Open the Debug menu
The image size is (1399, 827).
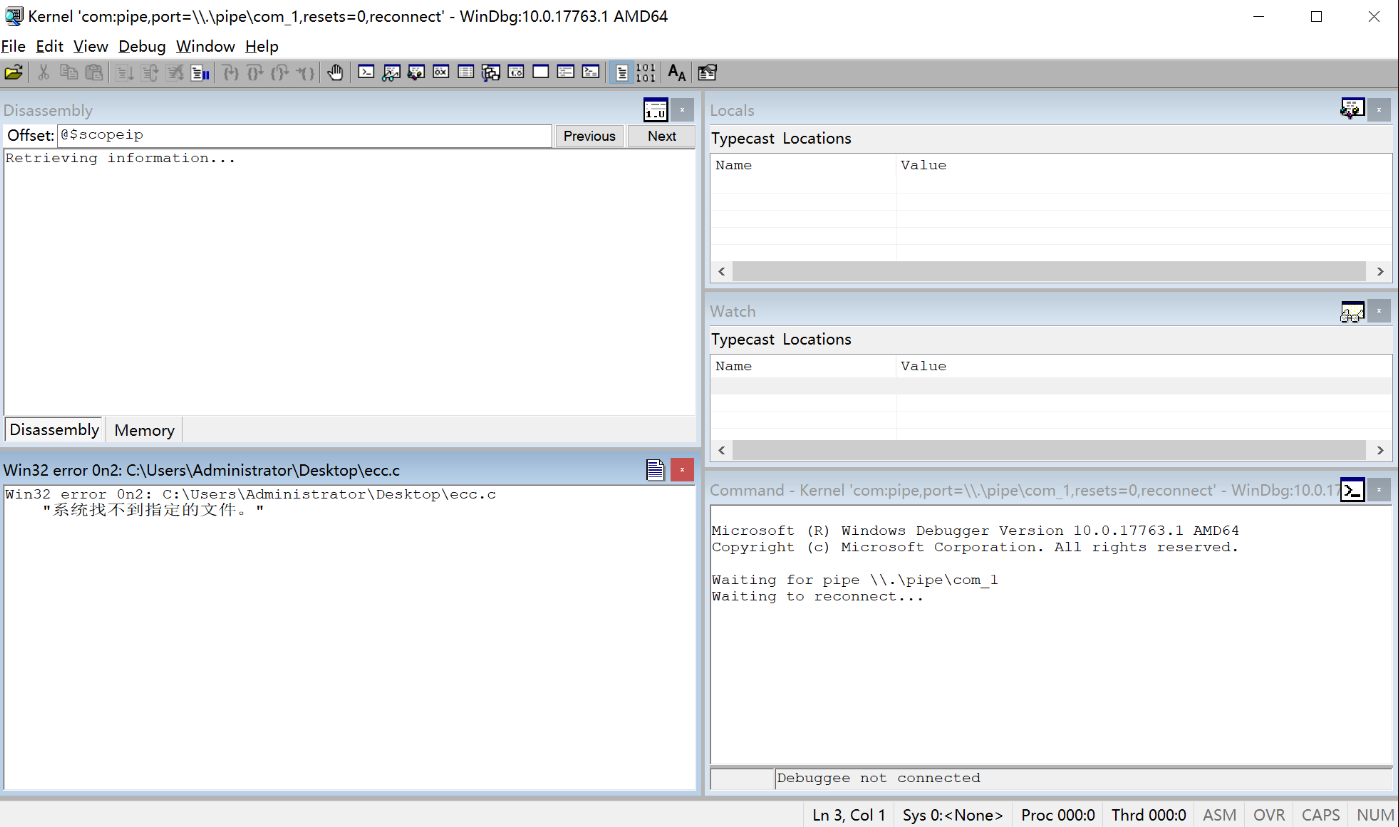click(x=142, y=46)
